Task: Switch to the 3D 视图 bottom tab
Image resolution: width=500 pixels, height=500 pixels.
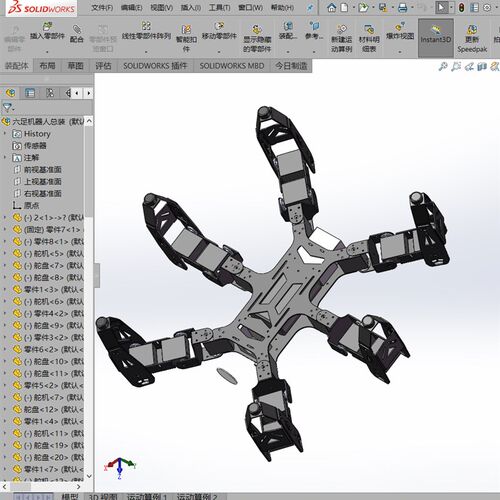Action: [103, 497]
